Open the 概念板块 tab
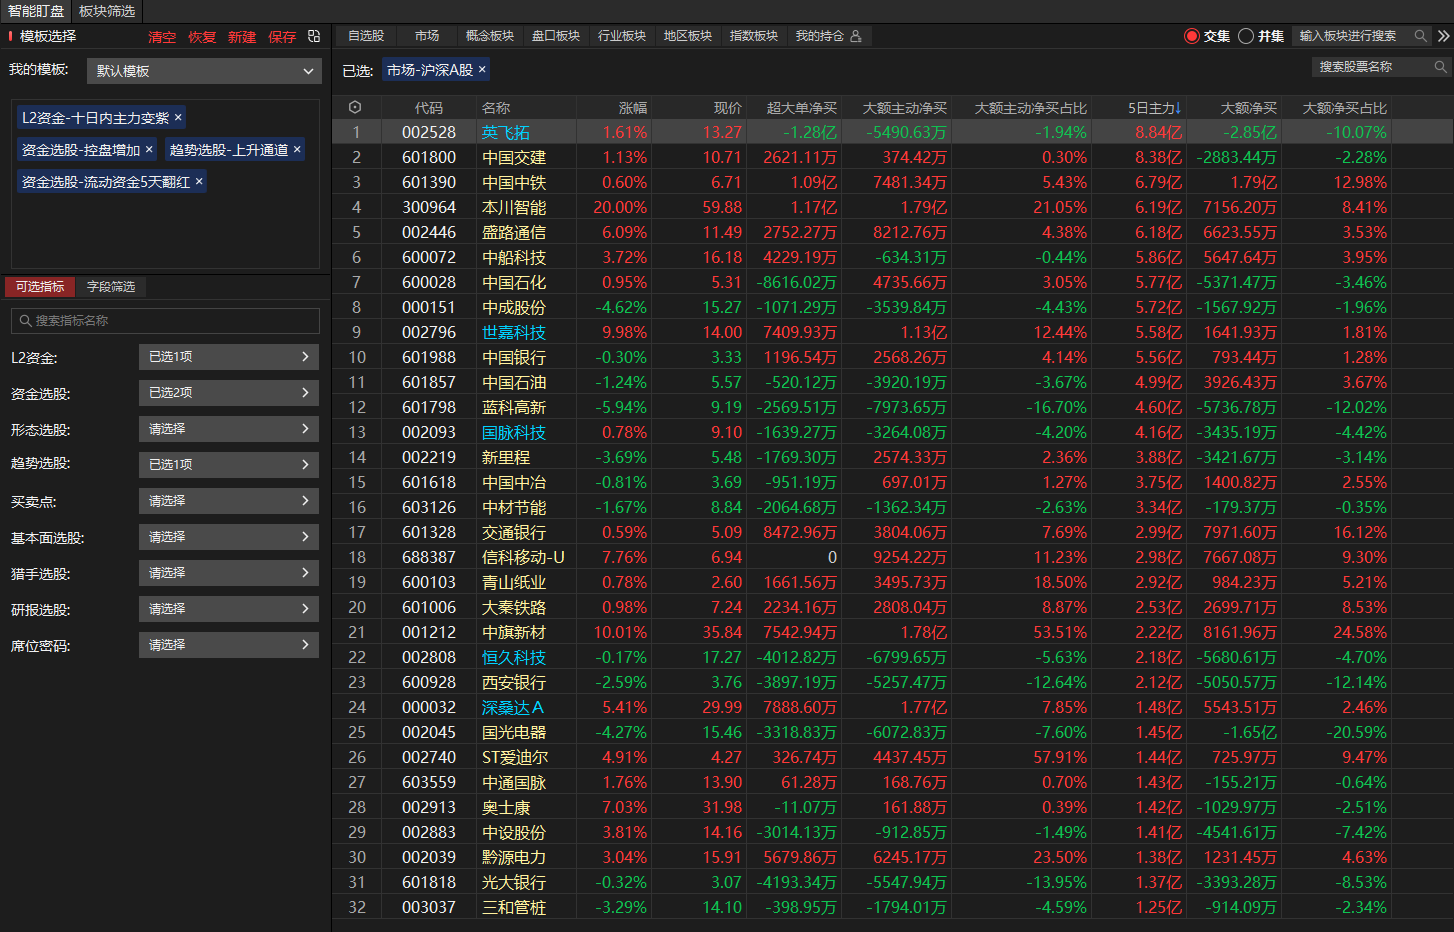Image resolution: width=1454 pixels, height=932 pixels. point(490,36)
